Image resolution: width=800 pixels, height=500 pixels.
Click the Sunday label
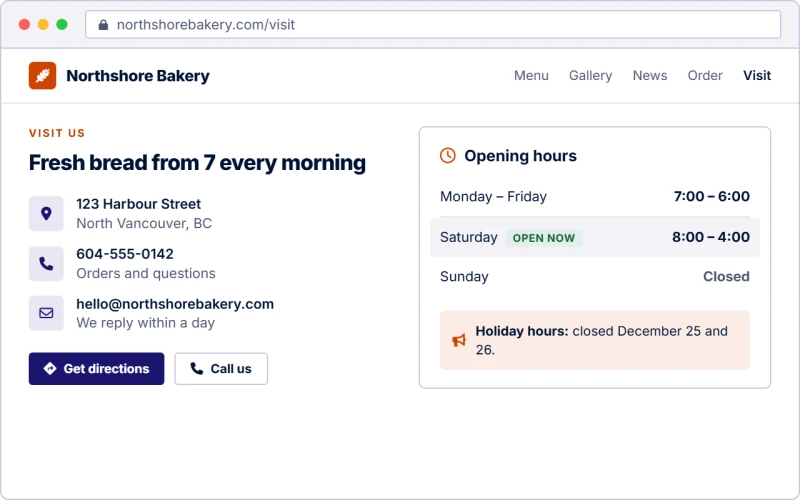[x=464, y=277]
